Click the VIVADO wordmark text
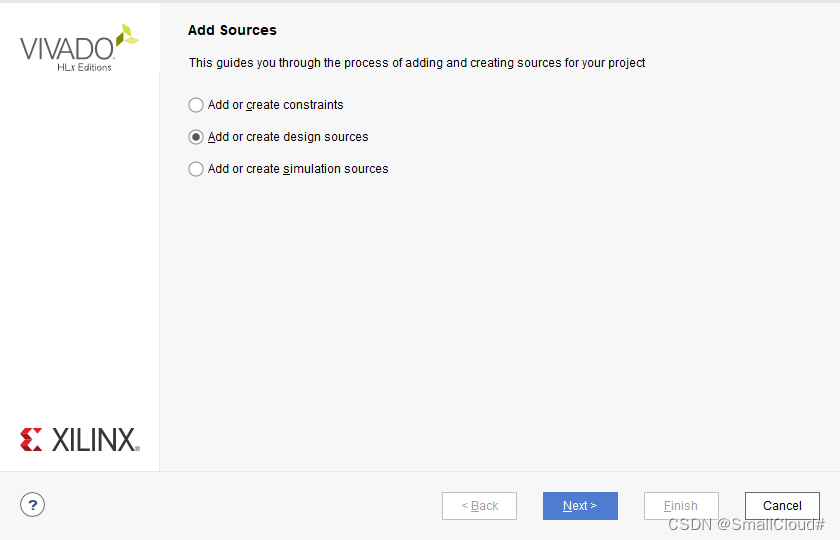 tap(66, 48)
